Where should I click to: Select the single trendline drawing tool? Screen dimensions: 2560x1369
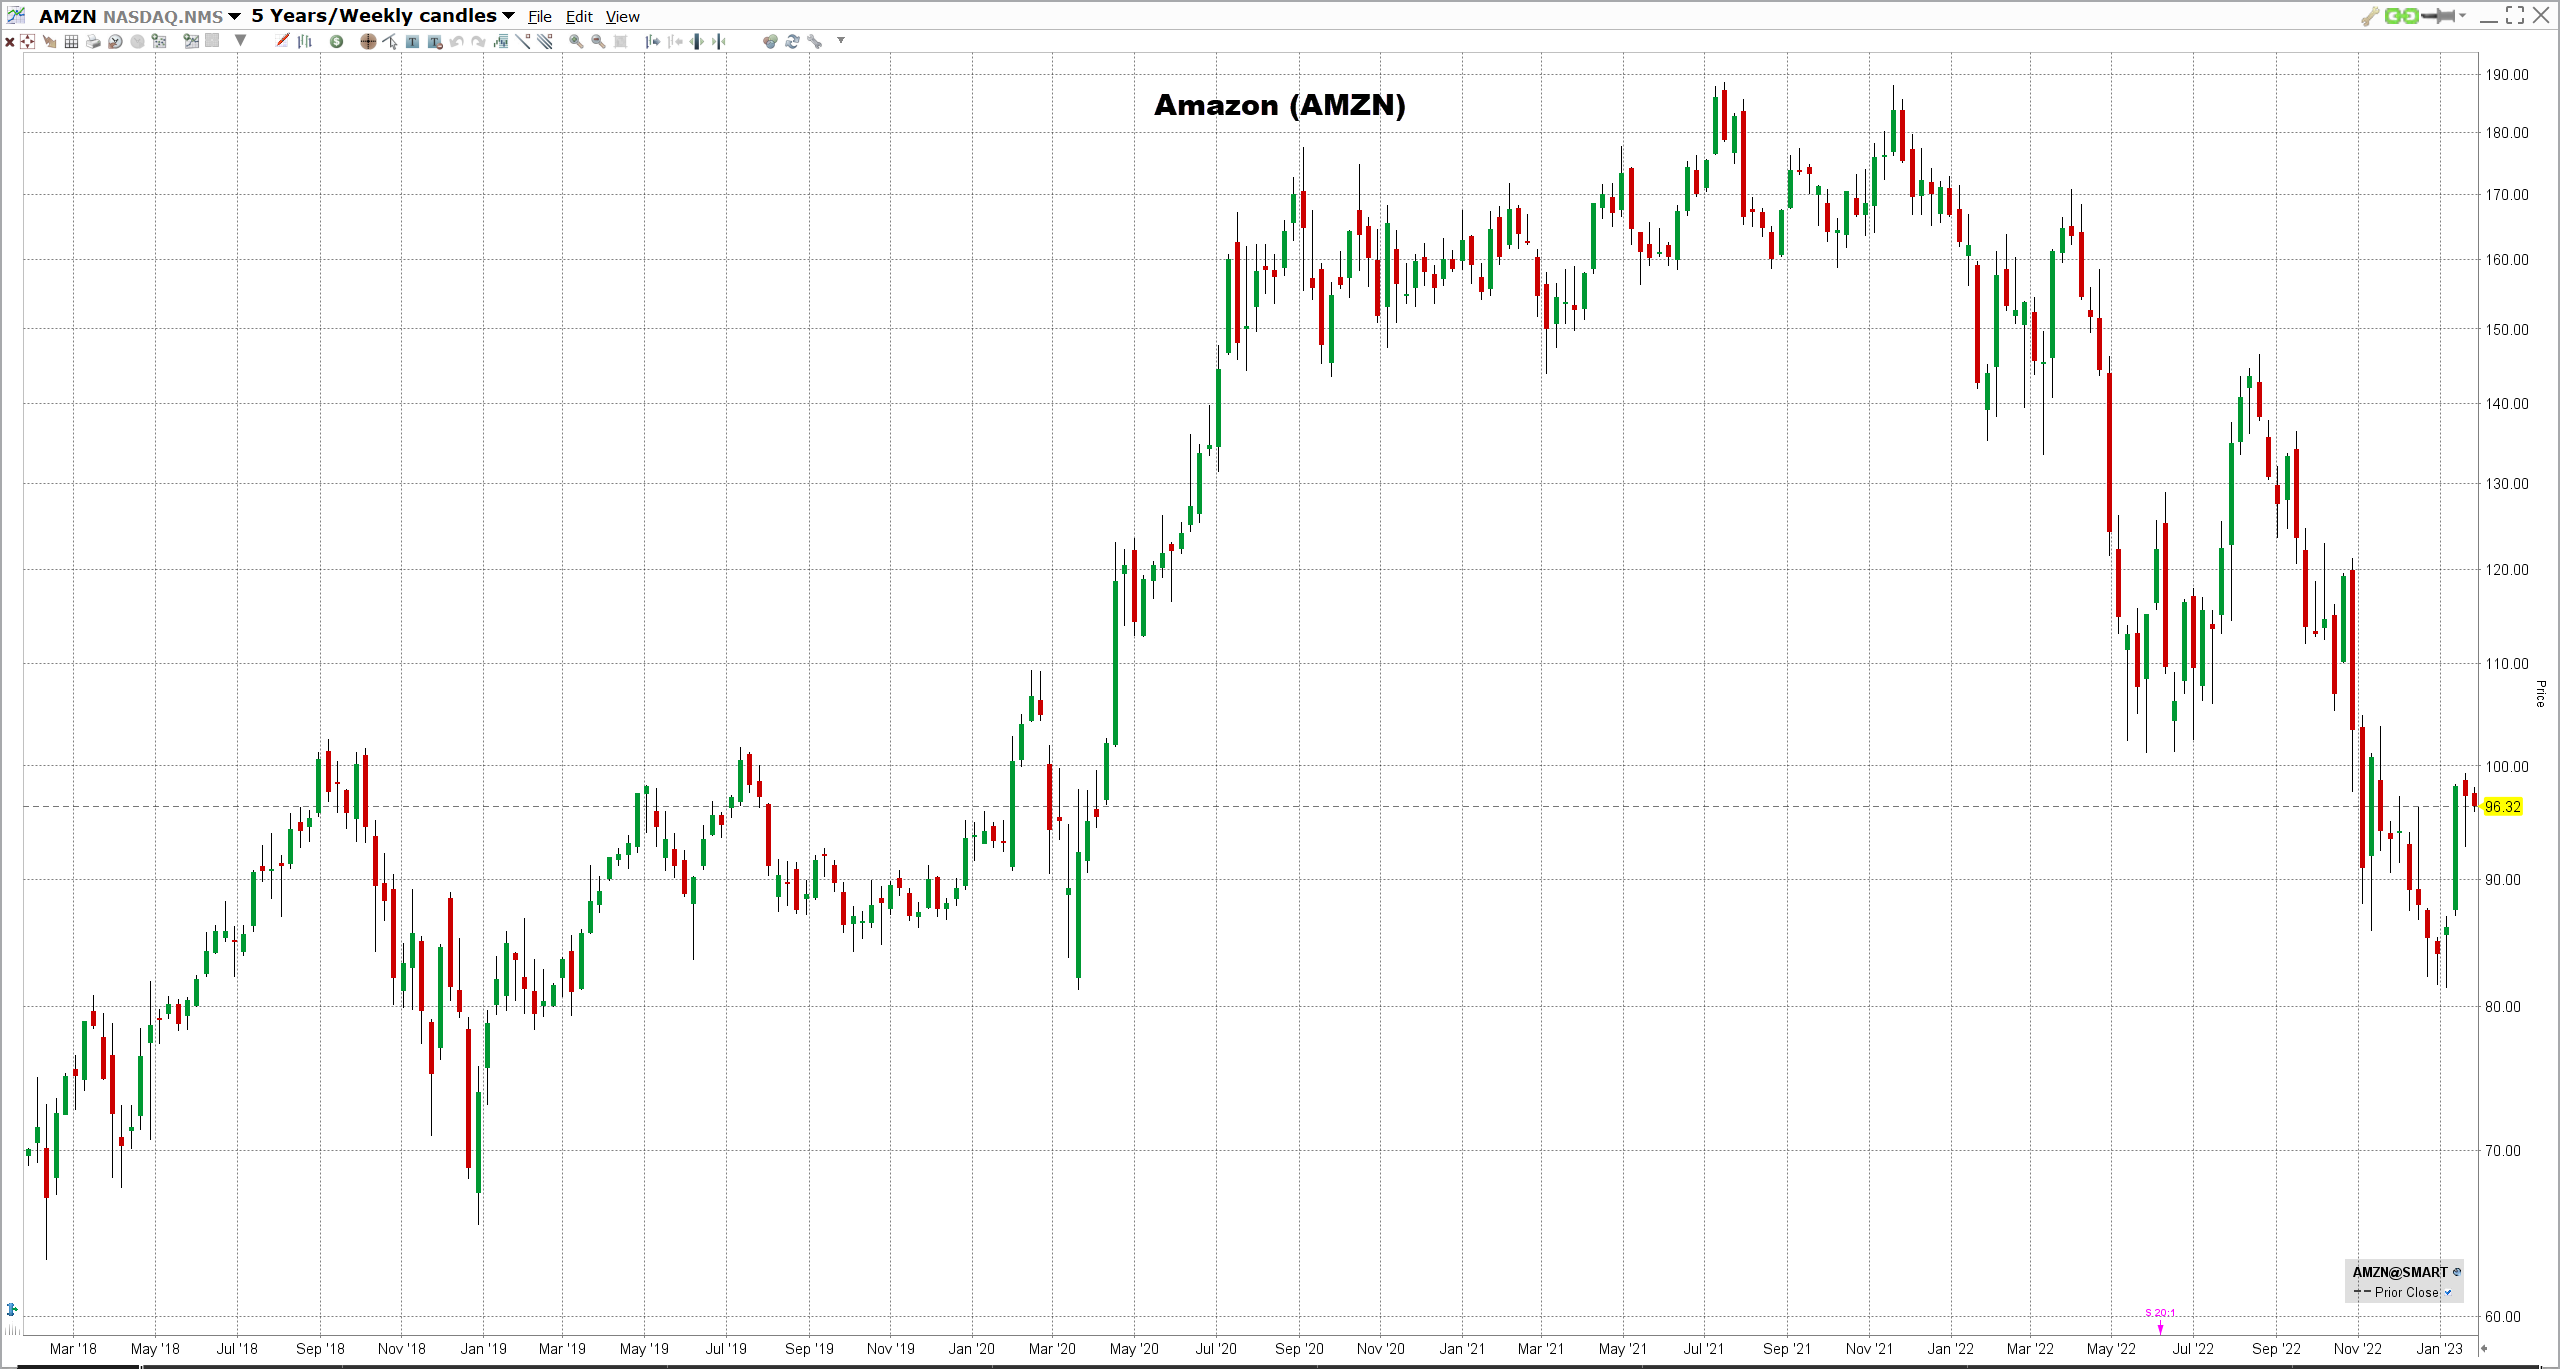pyautogui.click(x=522, y=41)
